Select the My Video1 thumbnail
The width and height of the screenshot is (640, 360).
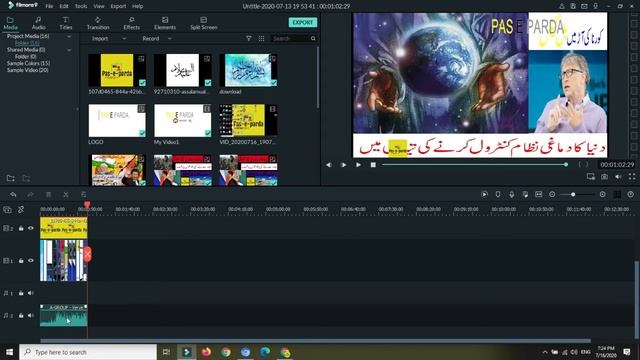[x=182, y=120]
